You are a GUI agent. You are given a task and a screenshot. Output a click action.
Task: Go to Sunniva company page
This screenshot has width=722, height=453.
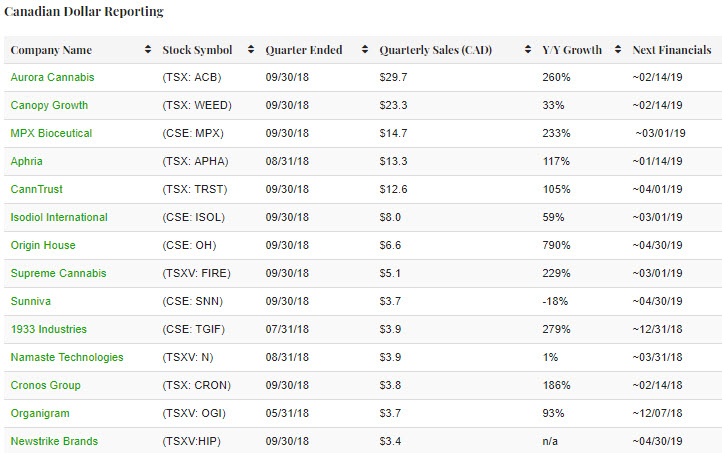30,302
